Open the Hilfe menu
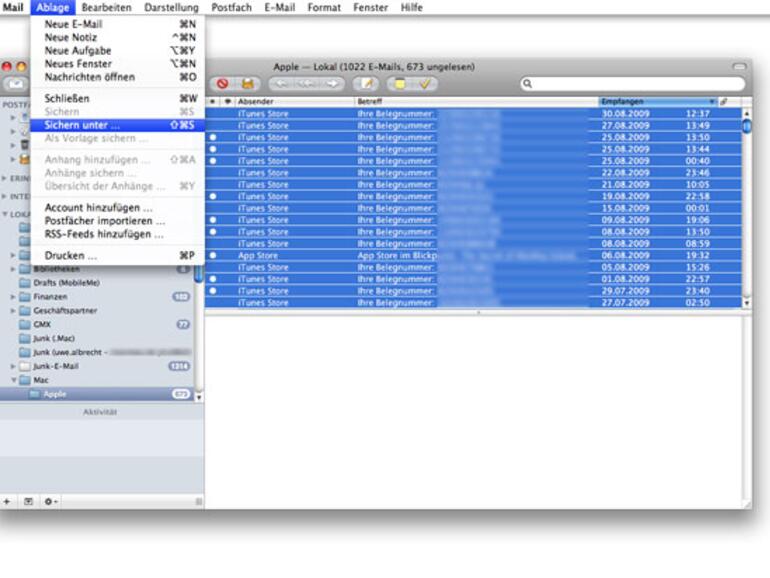770x578 pixels. click(x=412, y=7)
